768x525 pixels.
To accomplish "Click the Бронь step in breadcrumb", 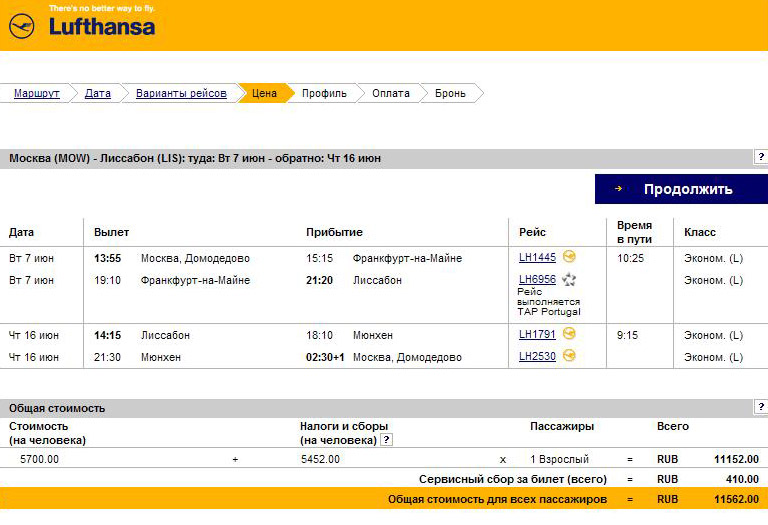I will (x=450, y=94).
